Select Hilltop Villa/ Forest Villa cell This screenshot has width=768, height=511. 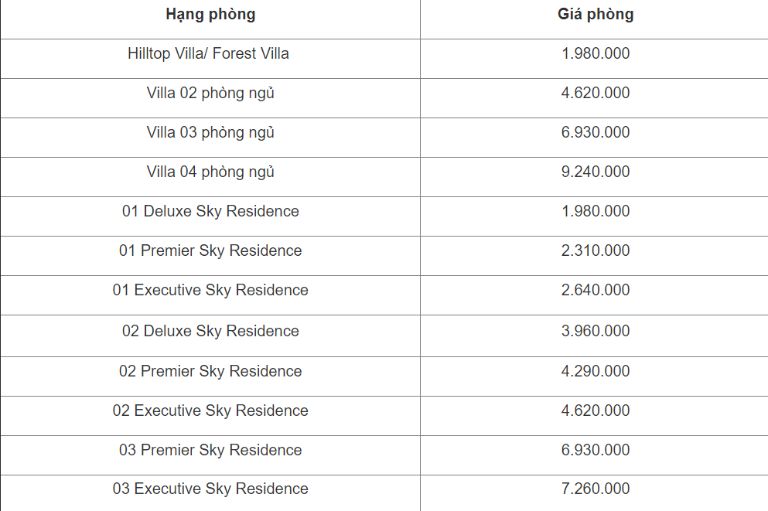[211, 58]
